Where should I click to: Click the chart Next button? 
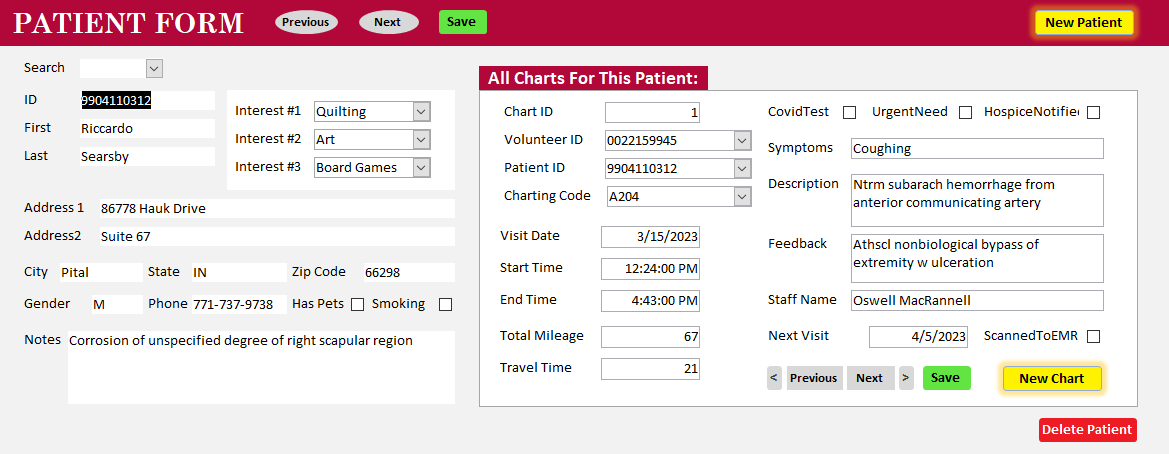869,378
